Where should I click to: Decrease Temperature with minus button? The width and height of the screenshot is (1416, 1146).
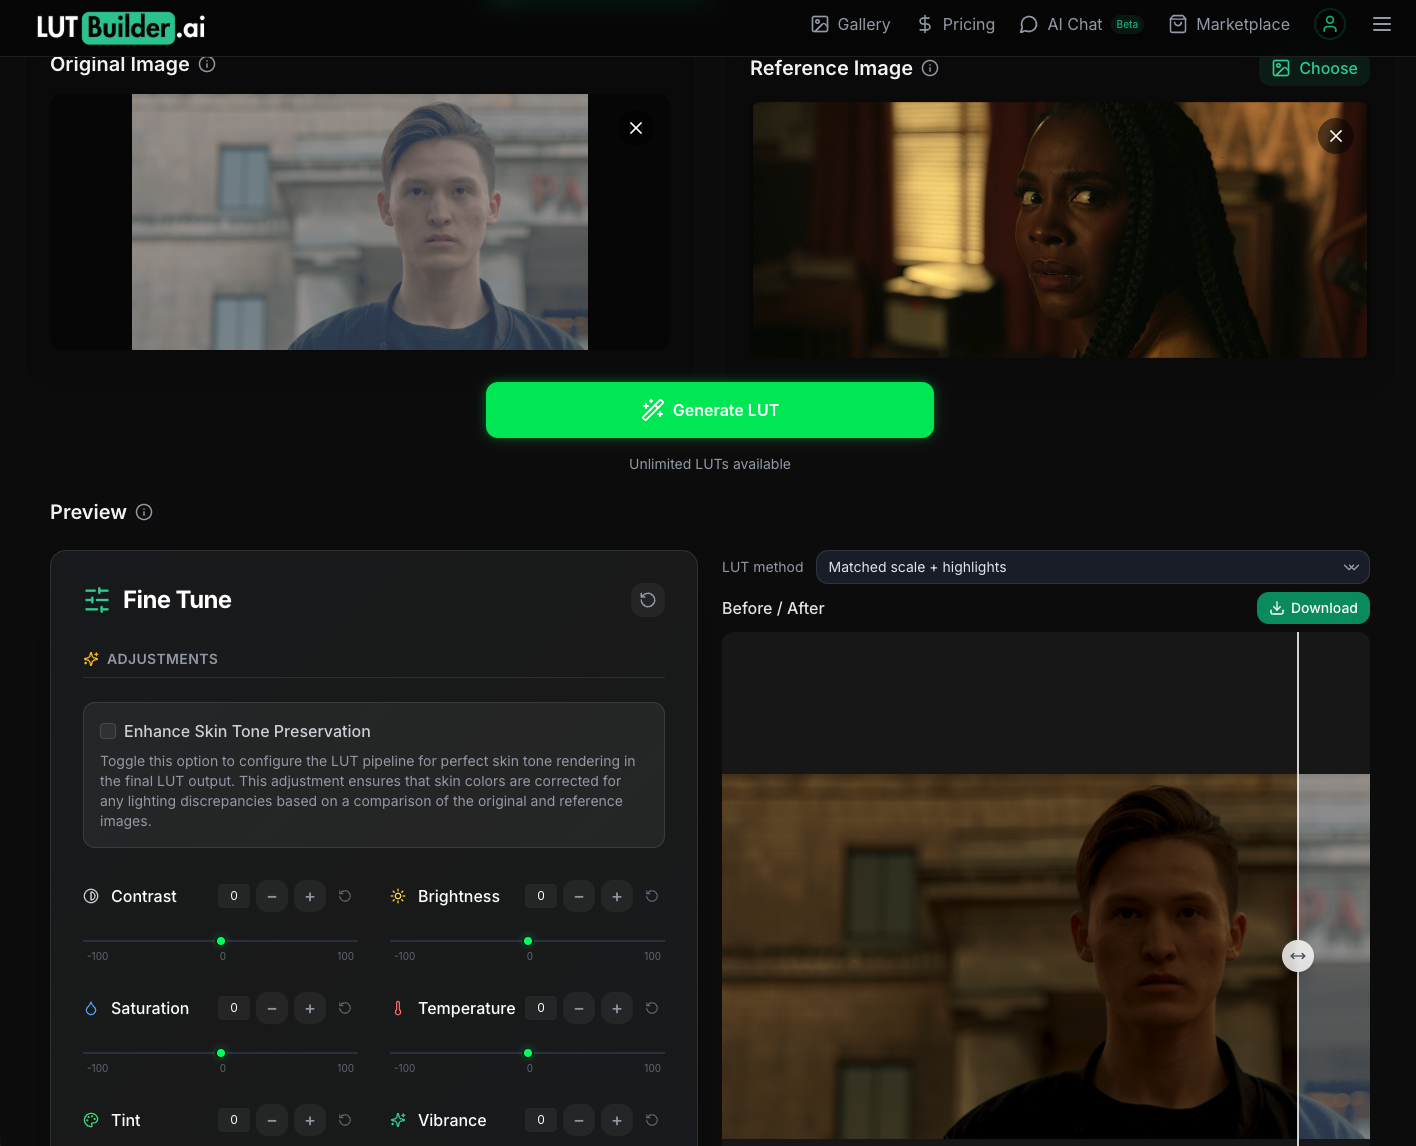point(579,1008)
